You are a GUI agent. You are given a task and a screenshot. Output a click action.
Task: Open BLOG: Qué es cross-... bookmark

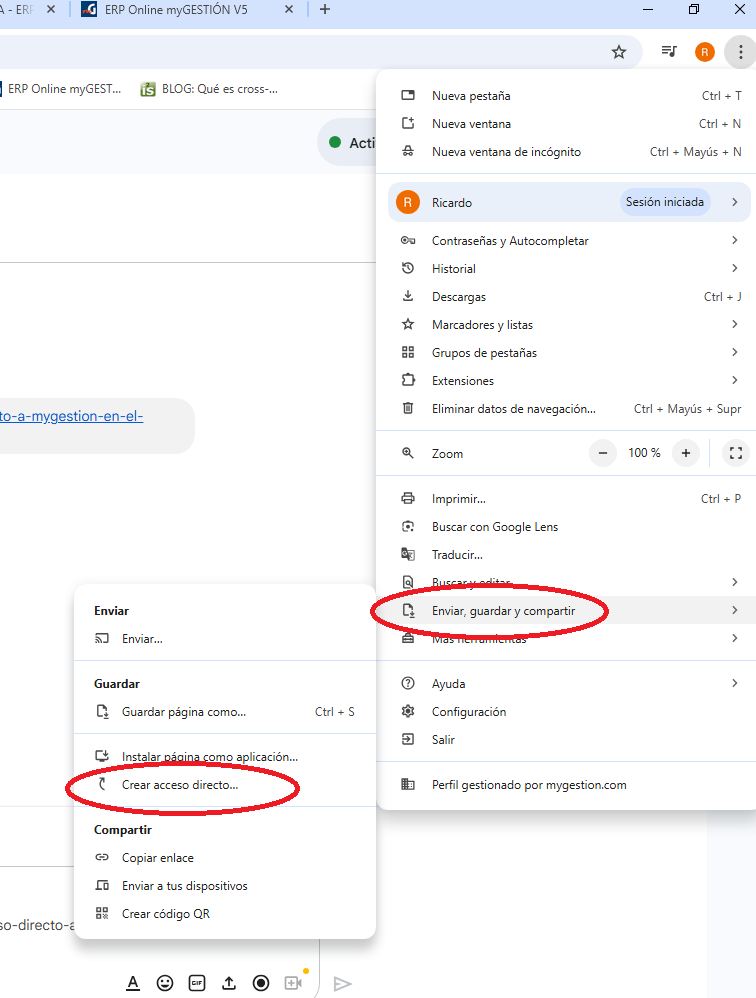pos(209,89)
